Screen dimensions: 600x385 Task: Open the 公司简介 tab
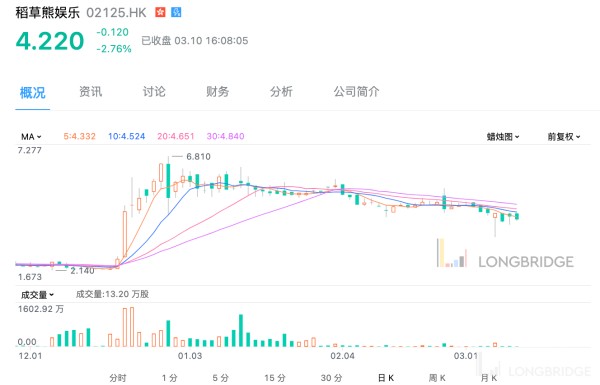click(356, 92)
